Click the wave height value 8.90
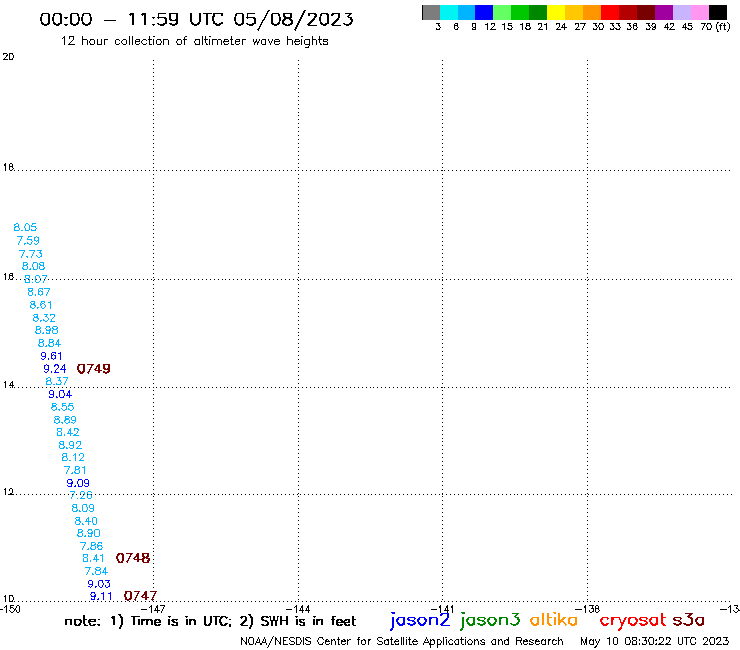 pos(89,533)
